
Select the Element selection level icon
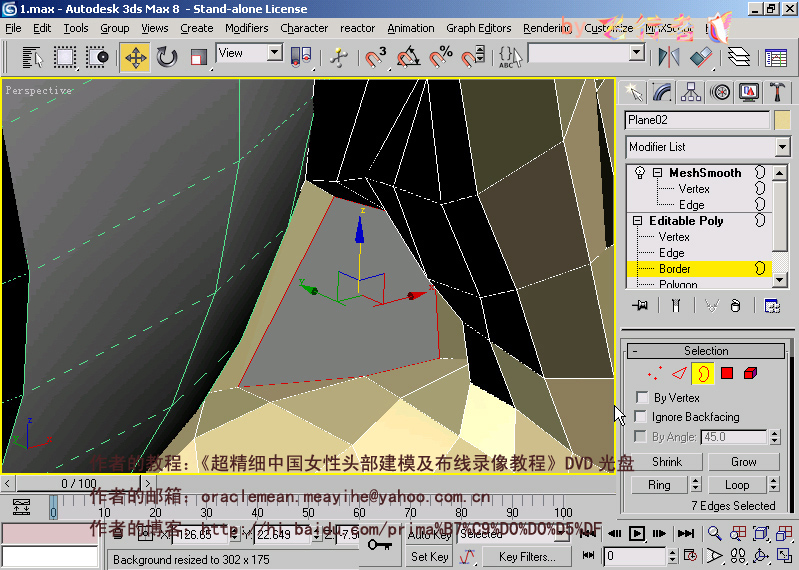tap(751, 373)
